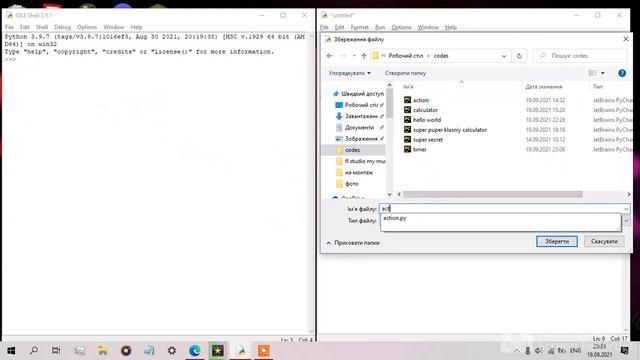Open Run menu in untitled editor

click(x=380, y=27)
